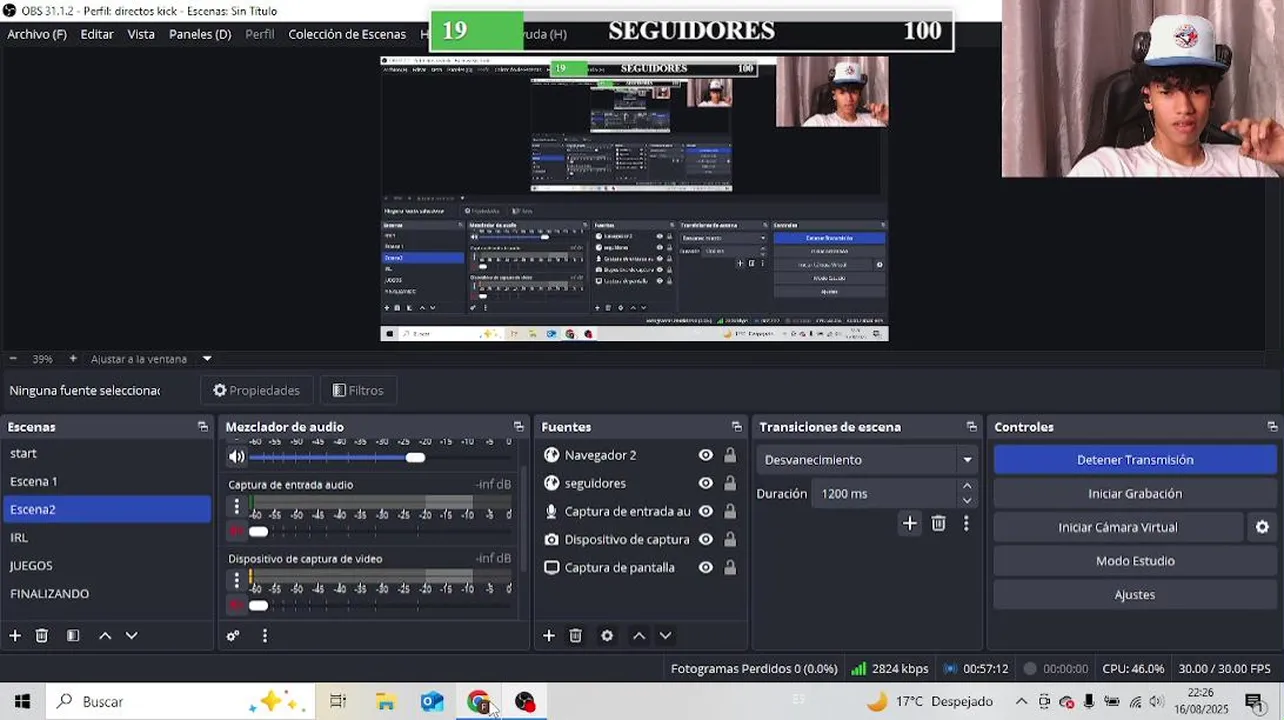Open Paneles (D) menu
This screenshot has height=720, width=1284.
point(200,34)
